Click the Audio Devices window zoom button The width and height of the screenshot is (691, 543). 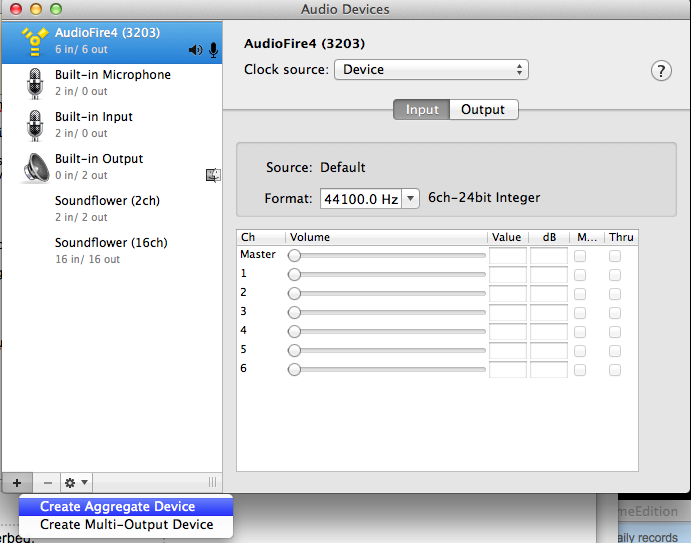(56, 9)
